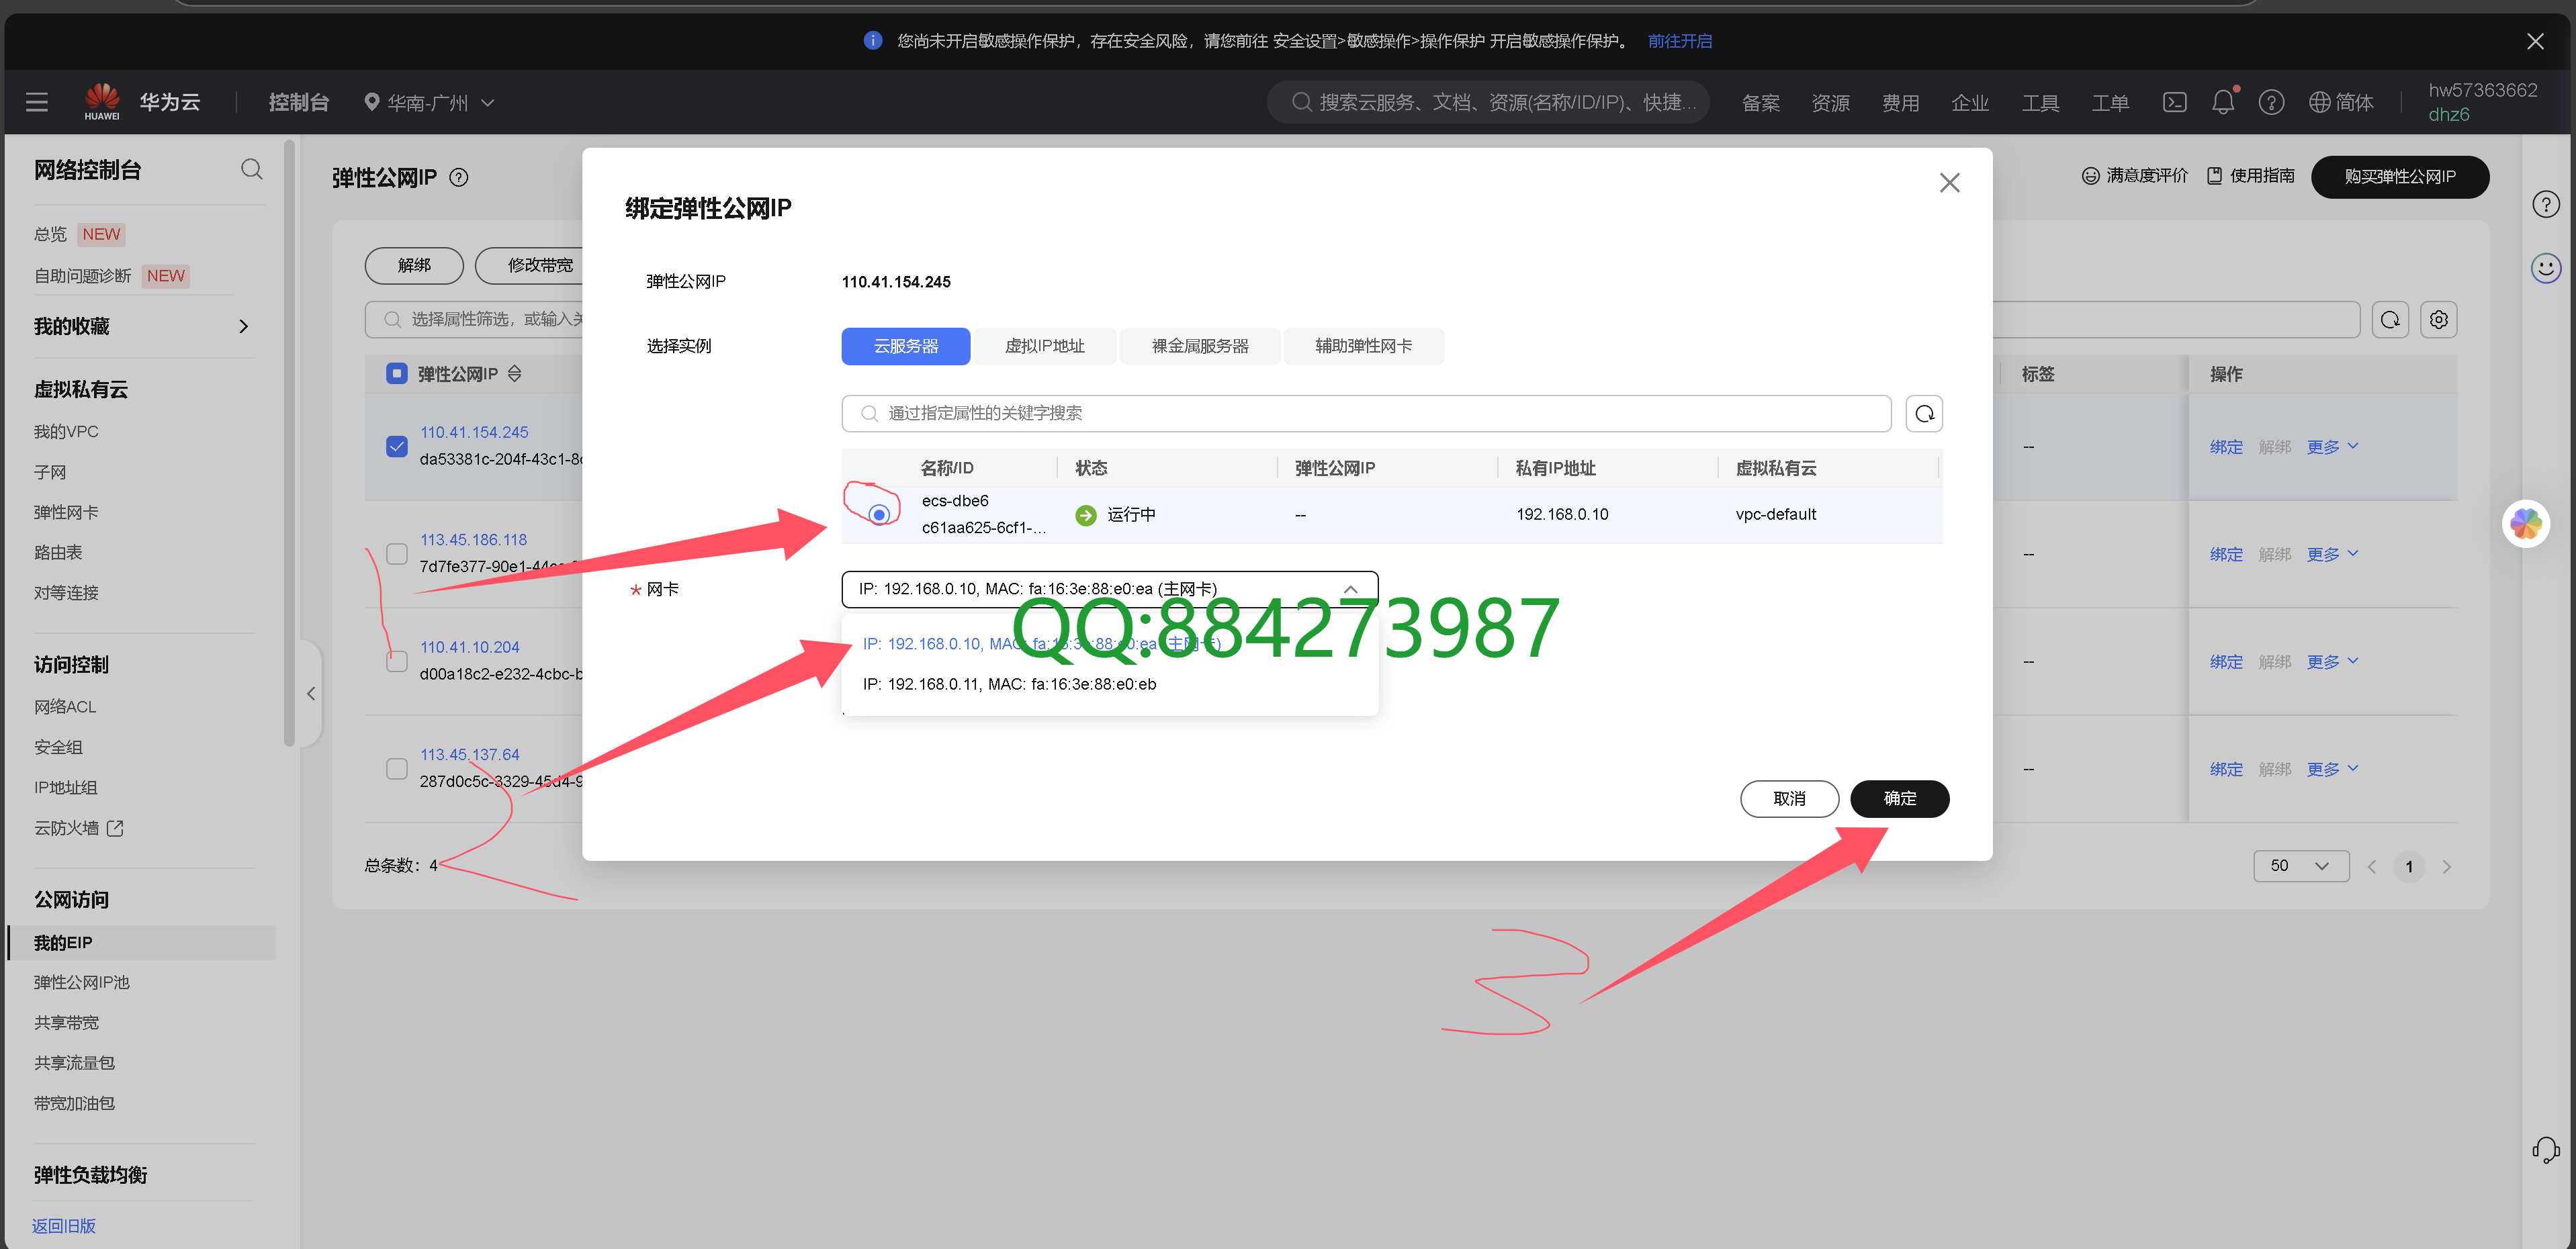Image resolution: width=2576 pixels, height=1249 pixels.
Task: Sort the 弹性公网IP column
Action: pyautogui.click(x=515, y=373)
